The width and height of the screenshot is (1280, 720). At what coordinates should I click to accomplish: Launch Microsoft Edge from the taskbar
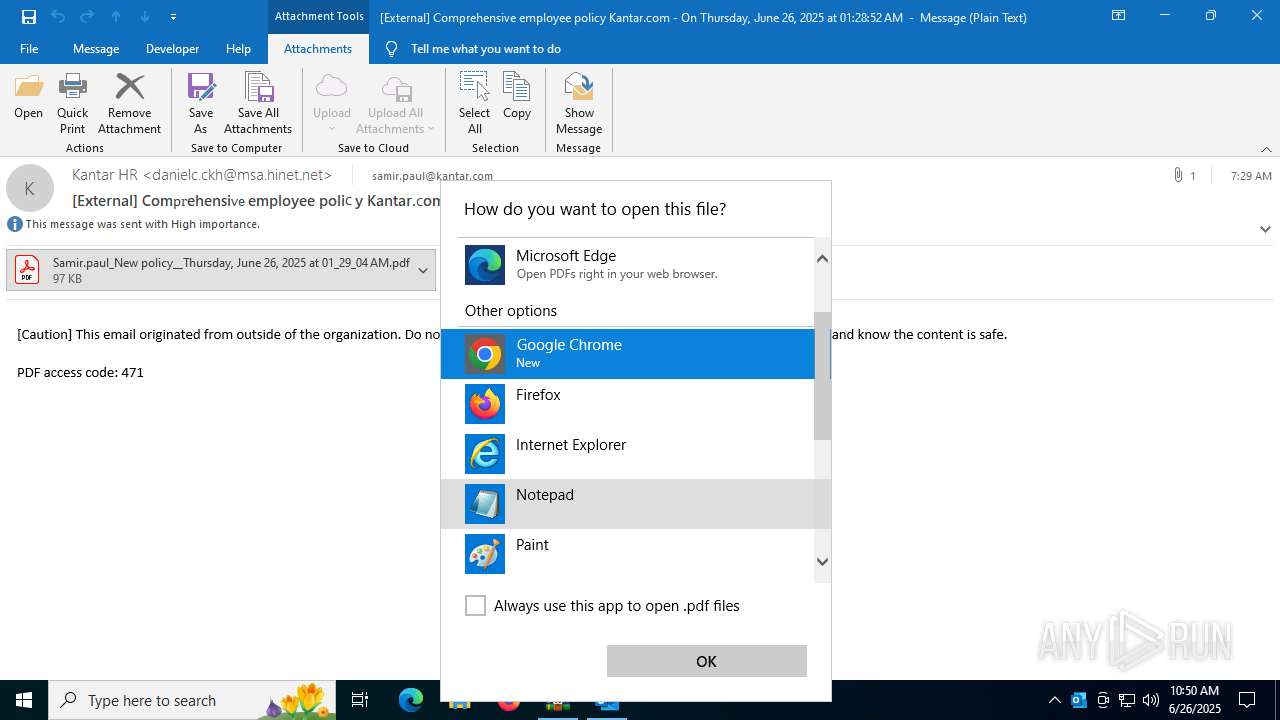(411, 700)
